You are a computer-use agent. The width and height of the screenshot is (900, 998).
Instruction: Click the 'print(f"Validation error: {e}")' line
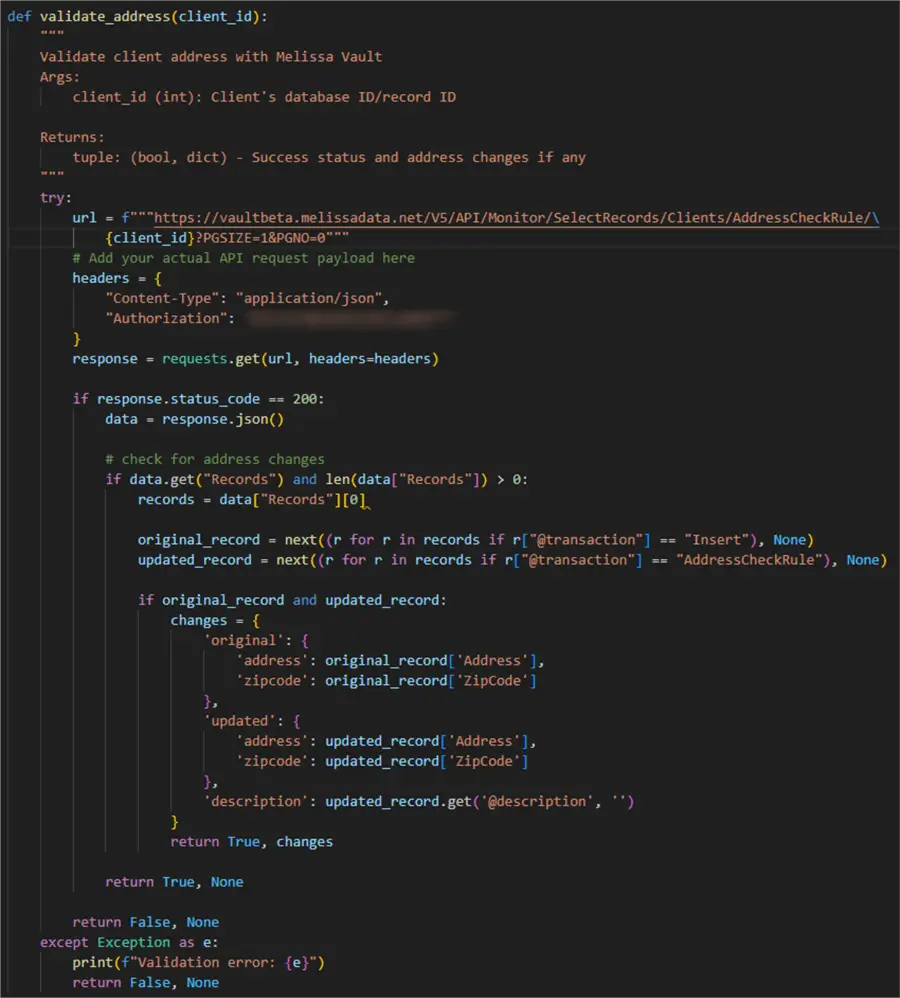point(199,962)
